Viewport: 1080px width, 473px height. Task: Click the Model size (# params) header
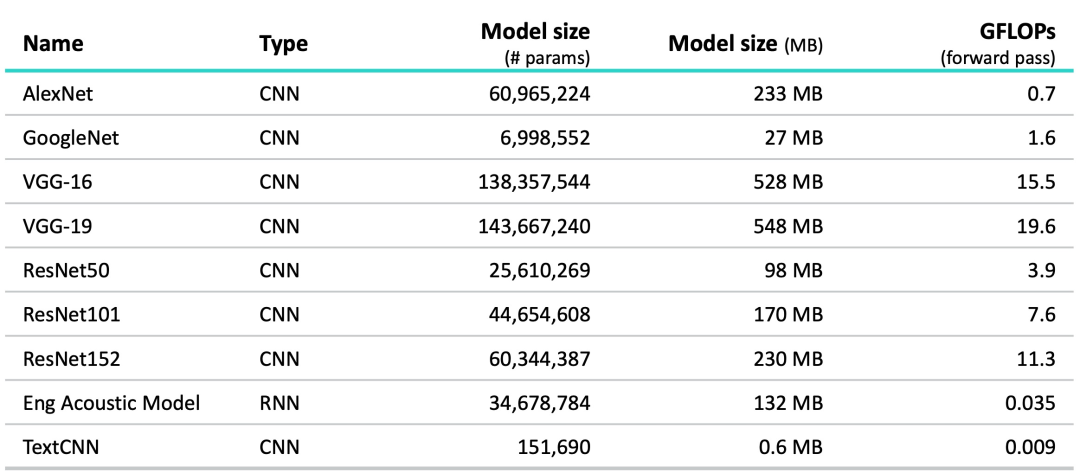click(536, 32)
